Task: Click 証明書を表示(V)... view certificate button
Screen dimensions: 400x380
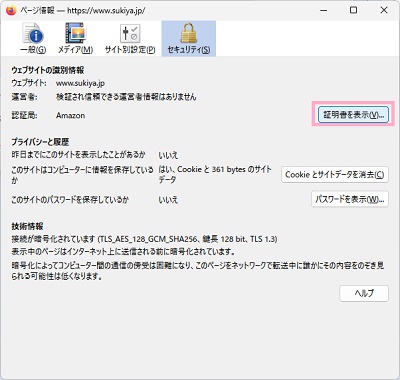Action: (x=353, y=115)
